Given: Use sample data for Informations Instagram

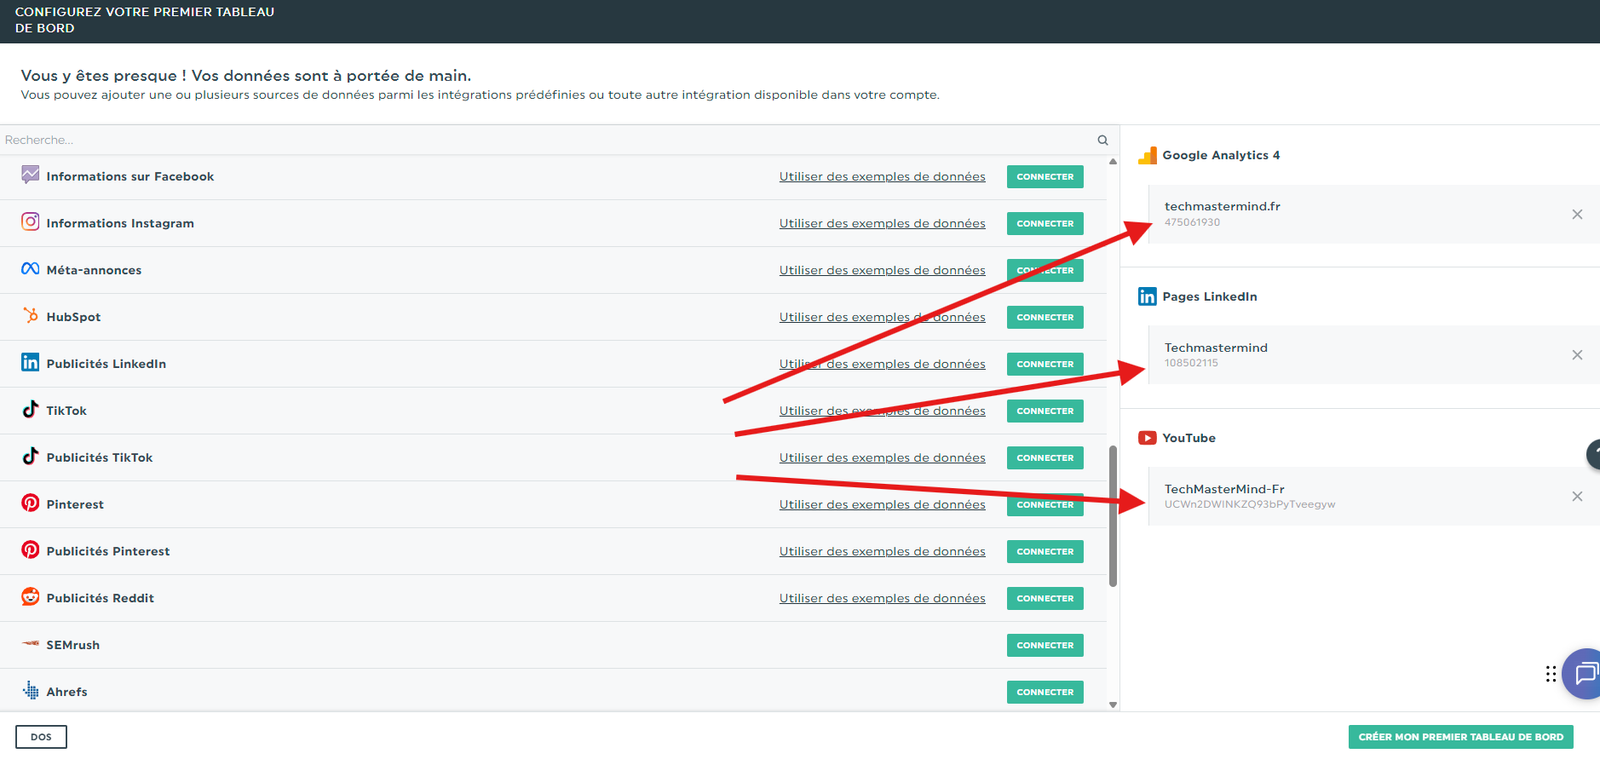Looking at the screenshot, I should (x=882, y=224).
